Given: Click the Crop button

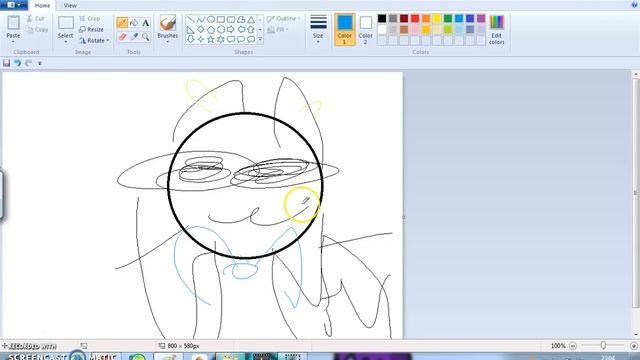Looking at the screenshot, I should pos(89,19).
